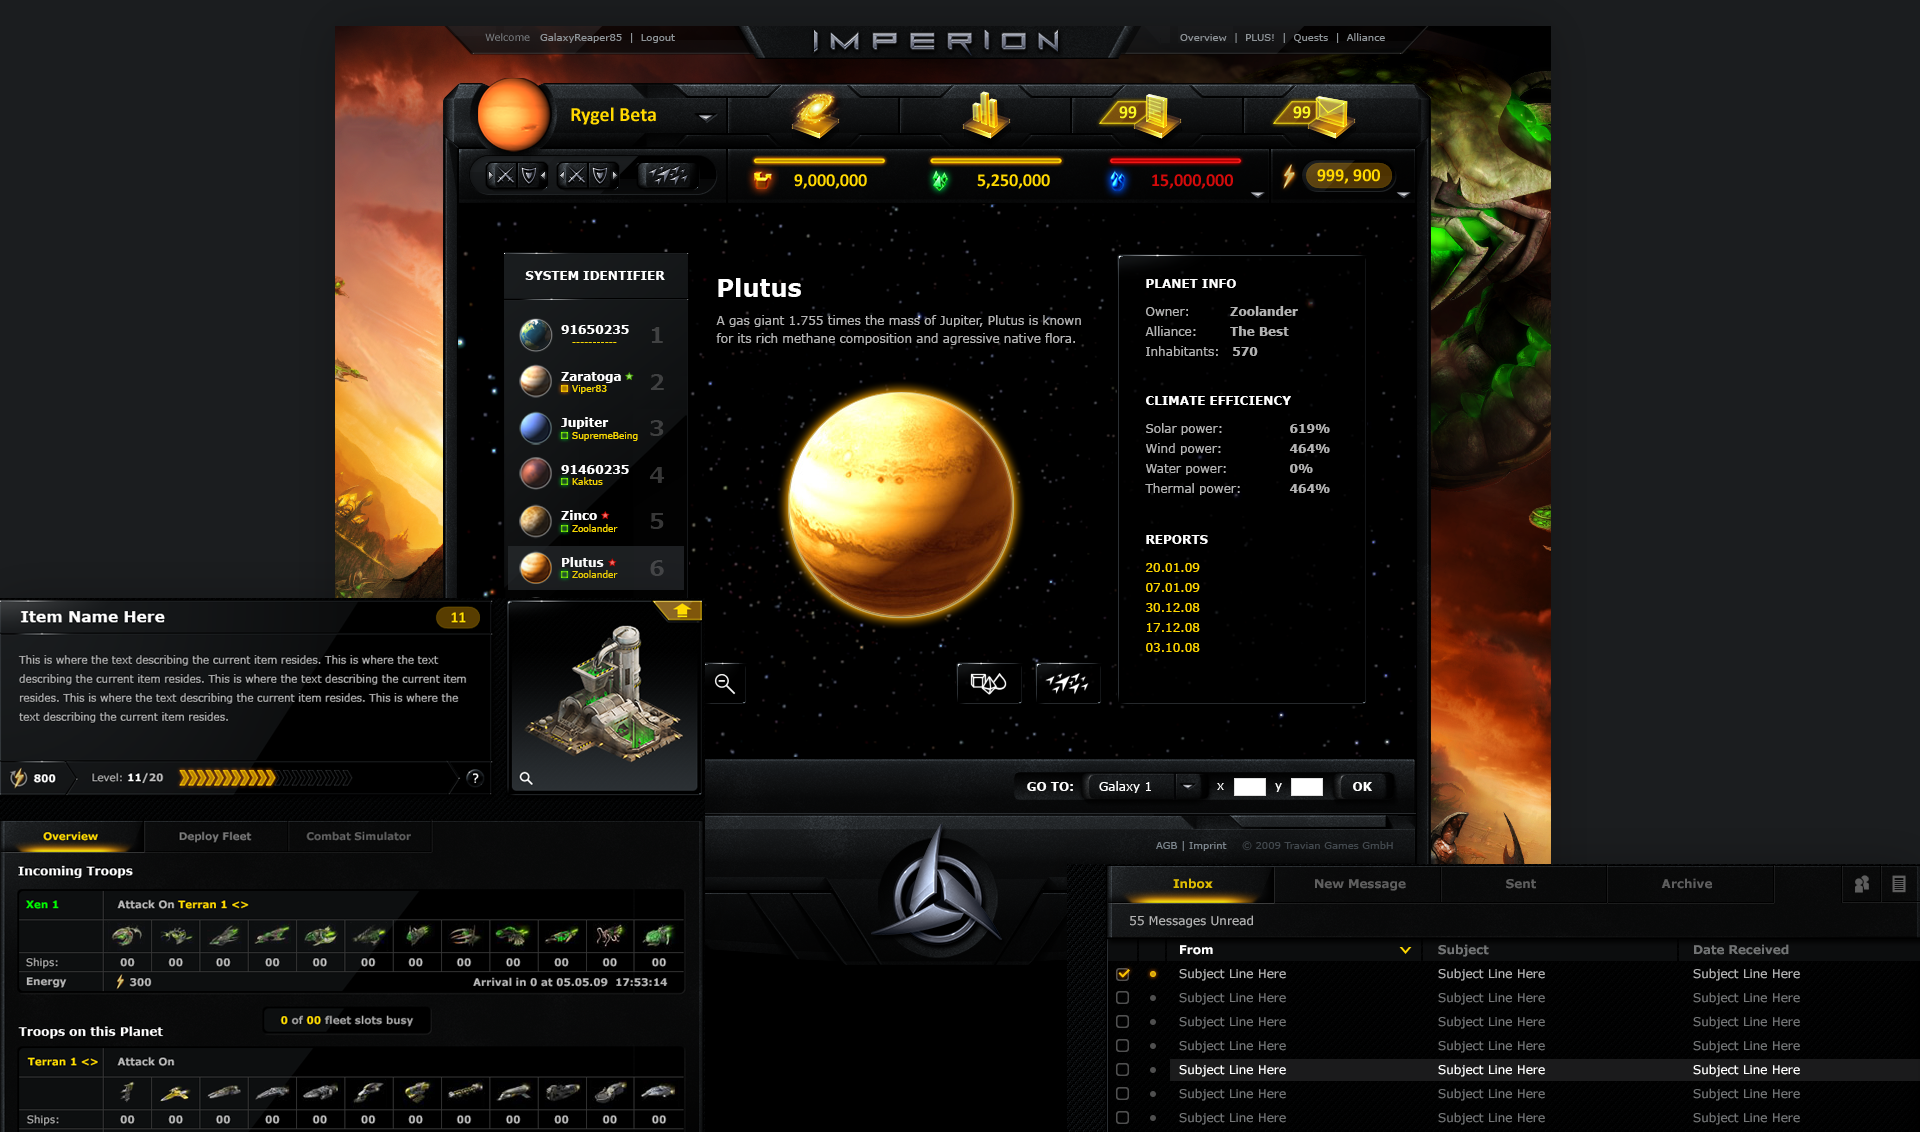
Task: Expand the Rygel Beta planet dropdown
Action: point(706,117)
